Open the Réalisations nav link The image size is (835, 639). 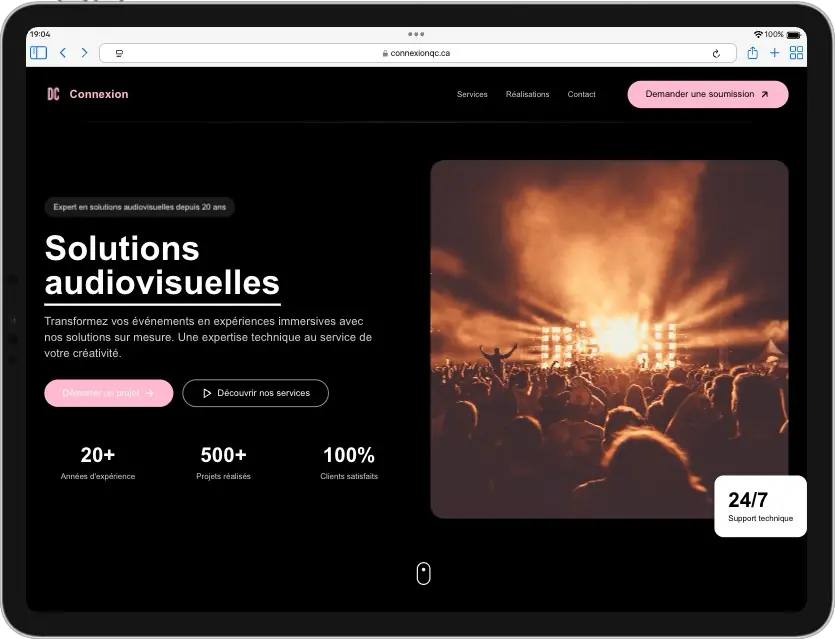click(x=527, y=94)
